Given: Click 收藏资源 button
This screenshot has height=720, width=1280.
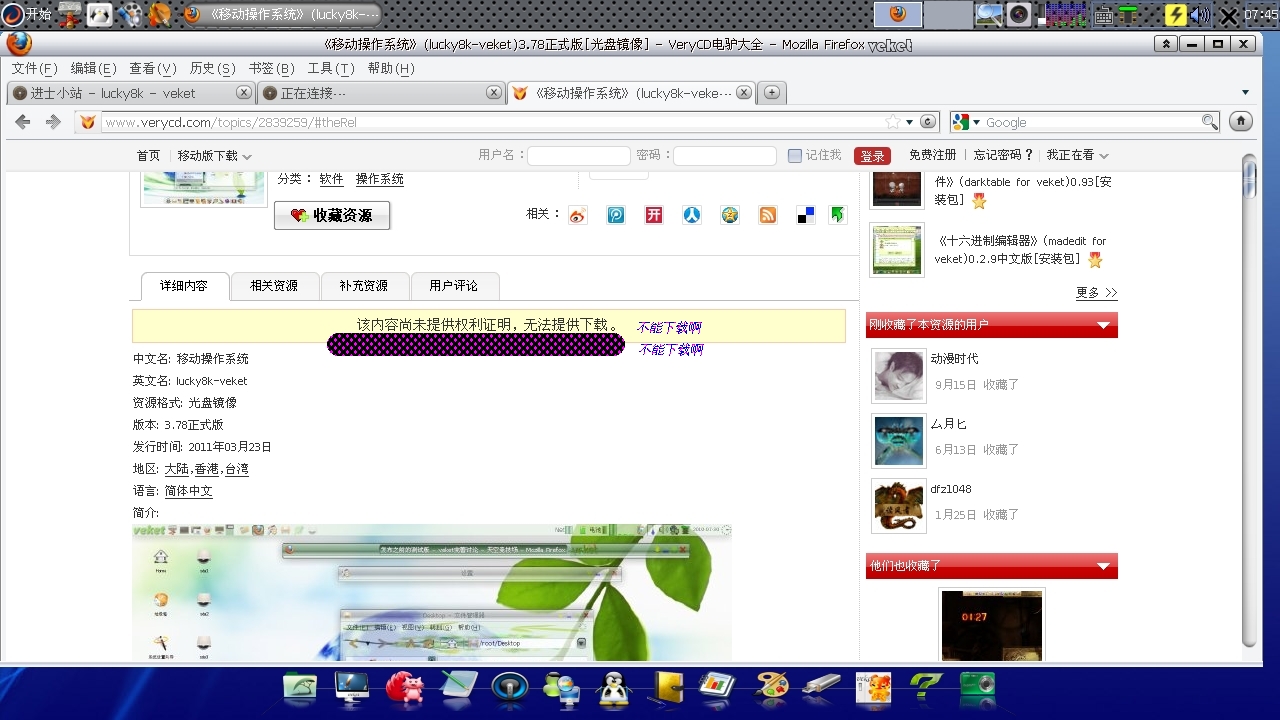Looking at the screenshot, I should tap(332, 215).
